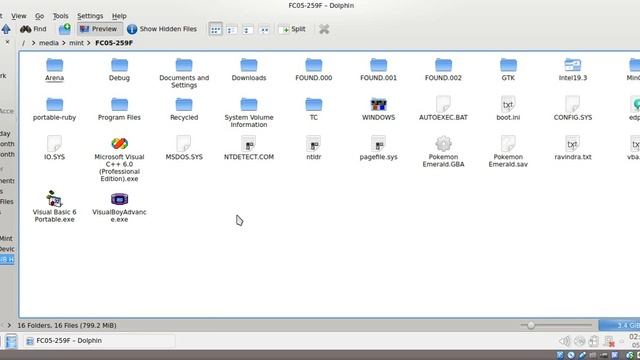The height and width of the screenshot is (360, 640).
Task: Select the WINDOWS folder icon
Action: [x=378, y=105]
